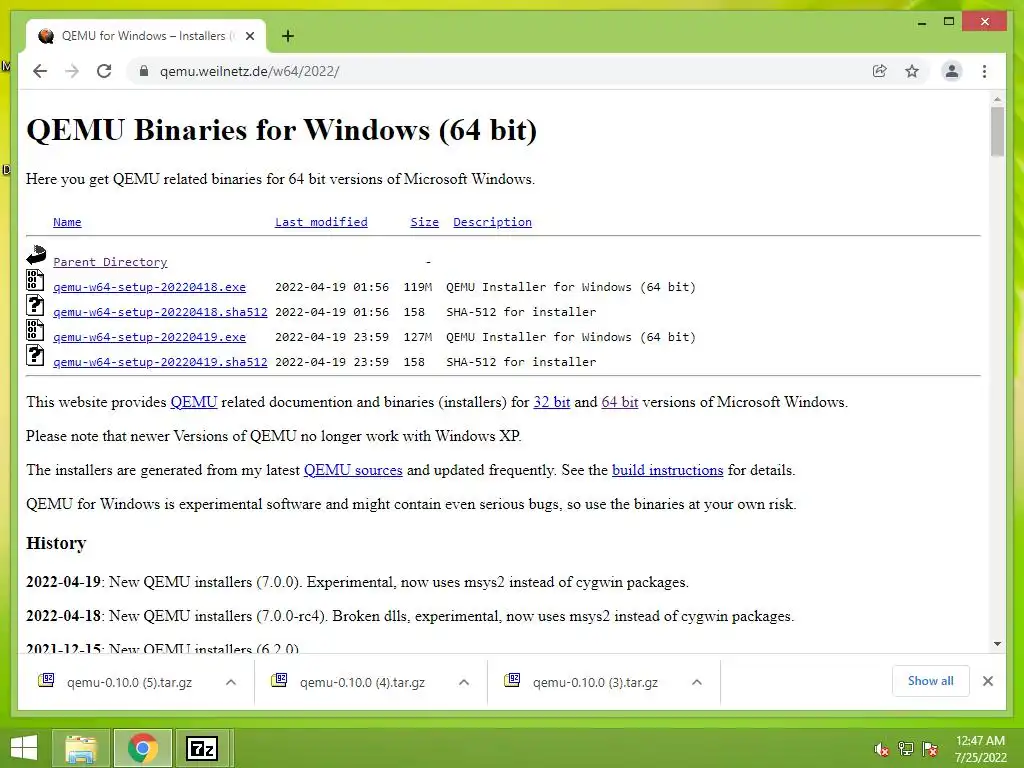Download qemu-w64-setup-20220419.exe
Viewport: 1024px width, 768px height.
tap(150, 337)
